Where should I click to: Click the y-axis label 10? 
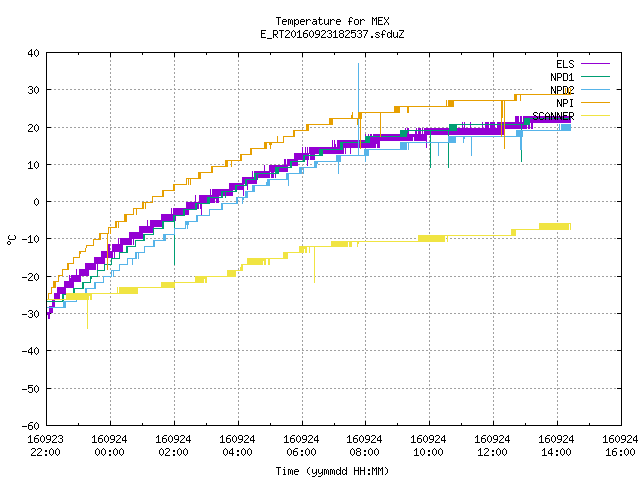pos(33,165)
